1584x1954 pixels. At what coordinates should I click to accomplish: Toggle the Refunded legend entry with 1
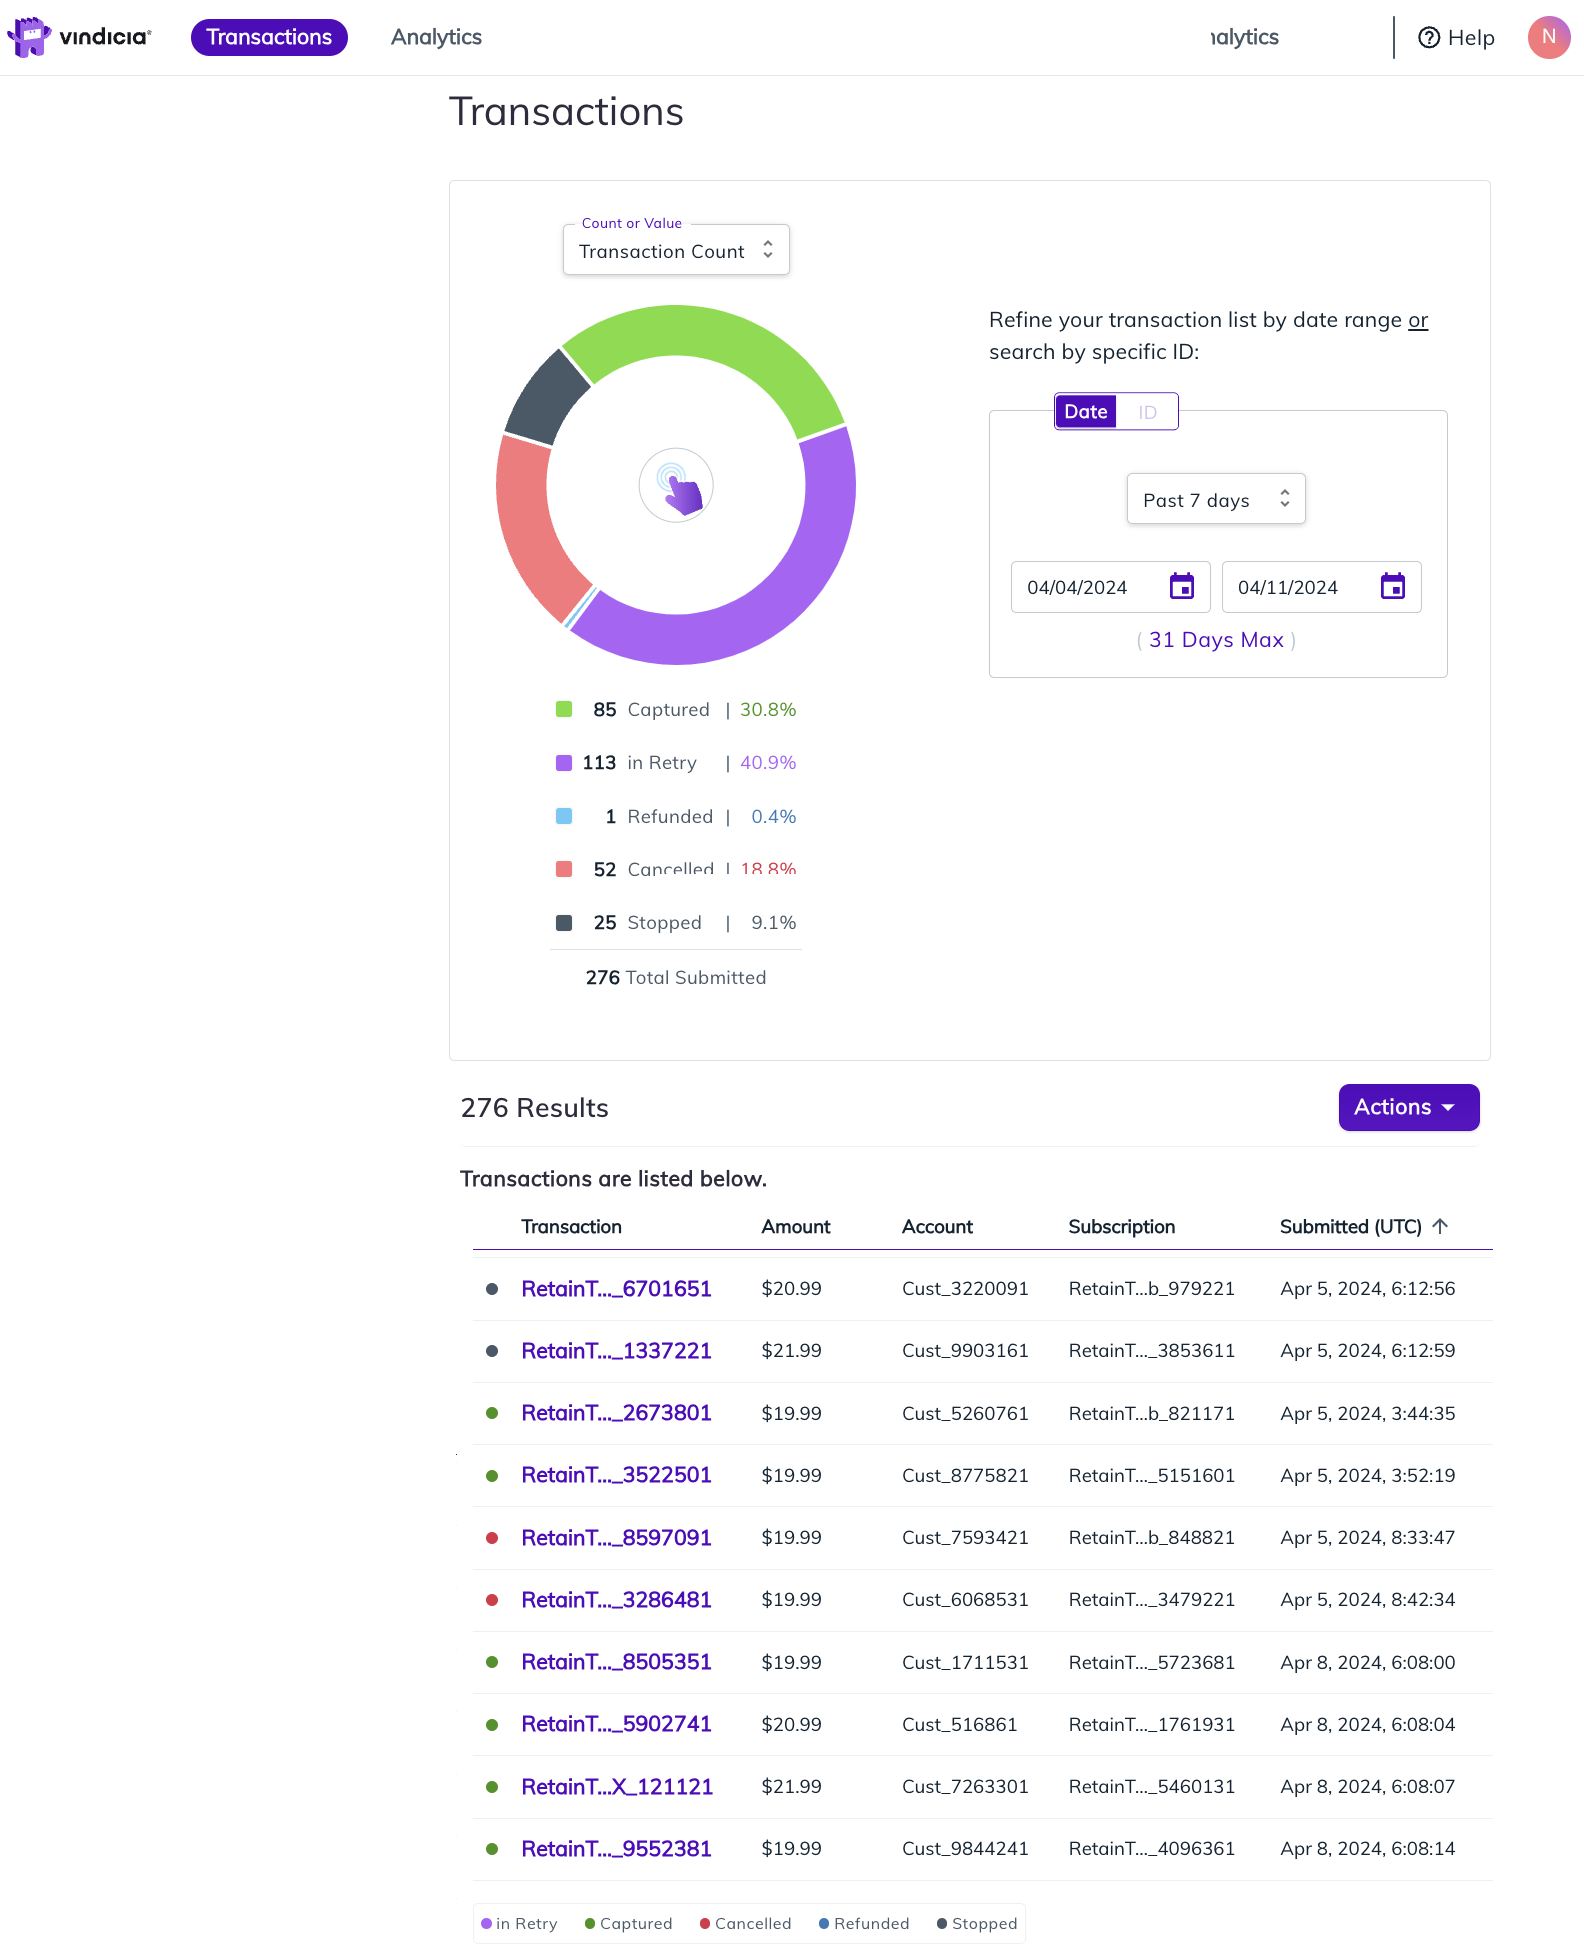click(x=676, y=817)
